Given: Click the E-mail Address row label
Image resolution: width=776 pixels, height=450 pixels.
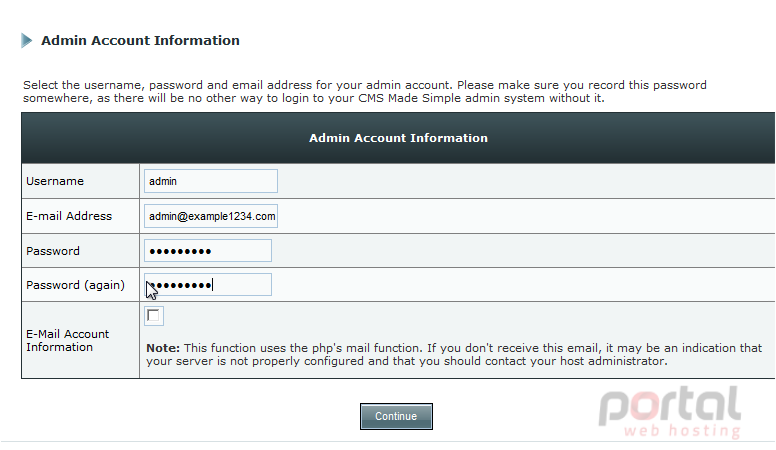Looking at the screenshot, I should click(x=69, y=216).
